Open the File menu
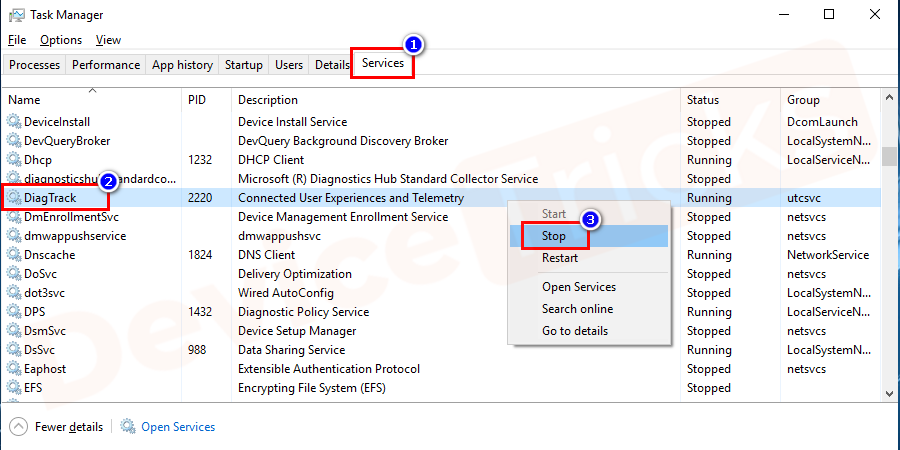The width and height of the screenshot is (900, 450). click(x=17, y=40)
